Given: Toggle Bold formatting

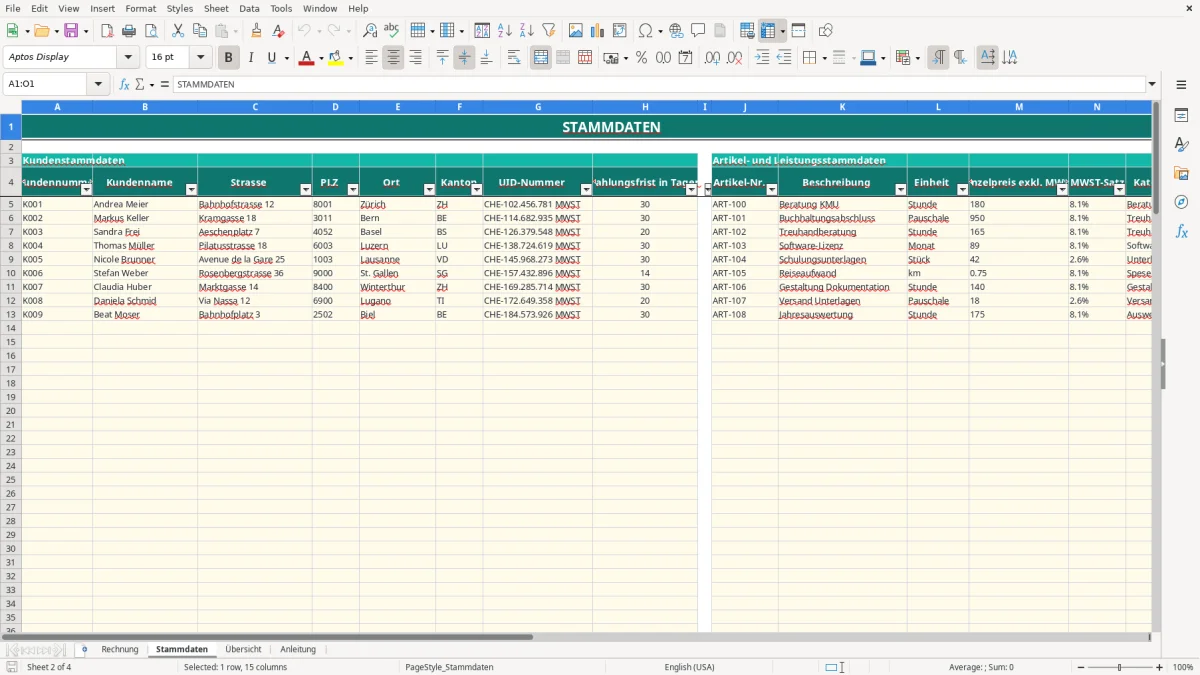Looking at the screenshot, I should coord(229,58).
